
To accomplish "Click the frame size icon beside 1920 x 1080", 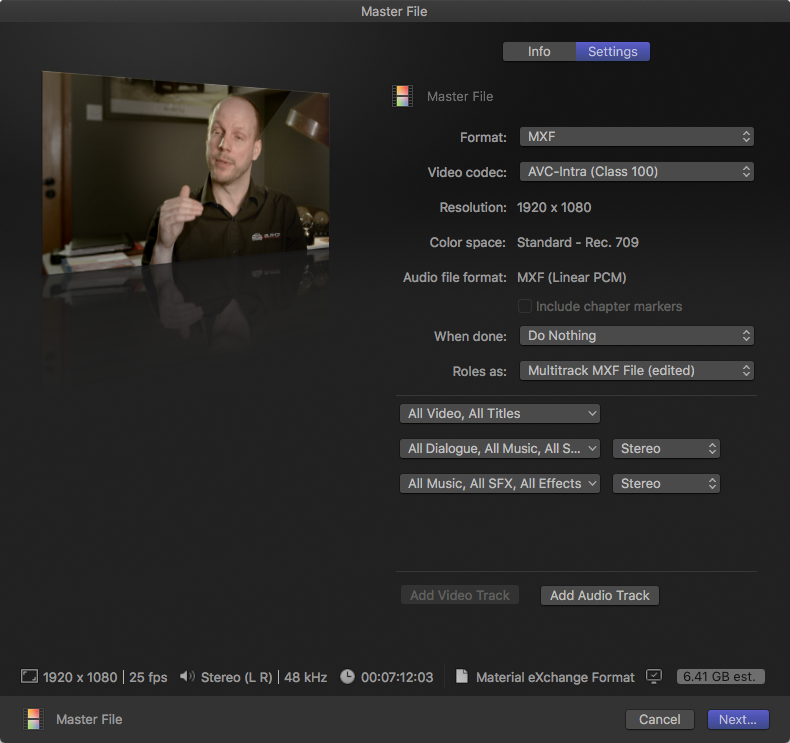I will [29, 676].
